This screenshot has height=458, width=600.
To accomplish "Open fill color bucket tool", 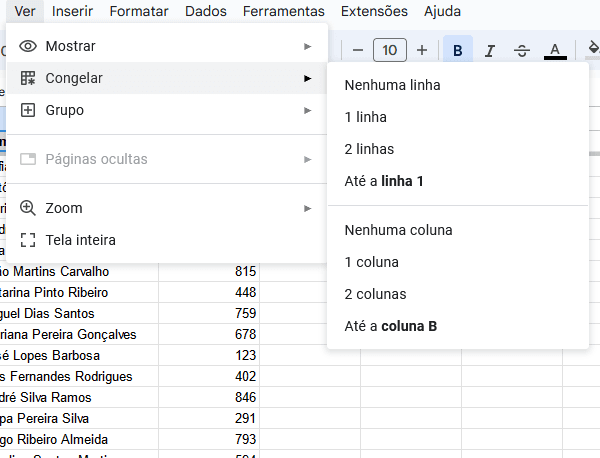I will point(592,50).
